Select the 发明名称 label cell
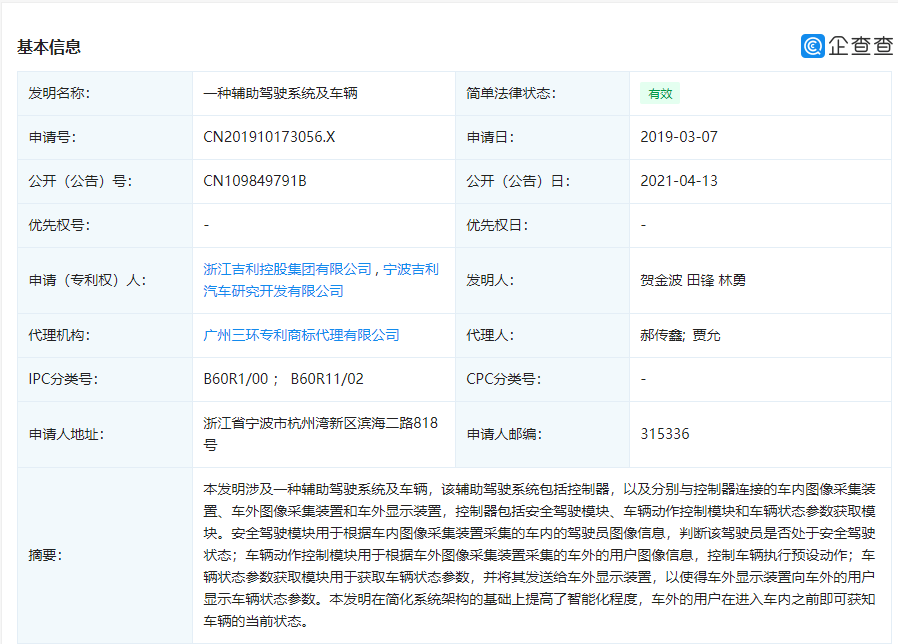This screenshot has width=898, height=644. coord(105,93)
